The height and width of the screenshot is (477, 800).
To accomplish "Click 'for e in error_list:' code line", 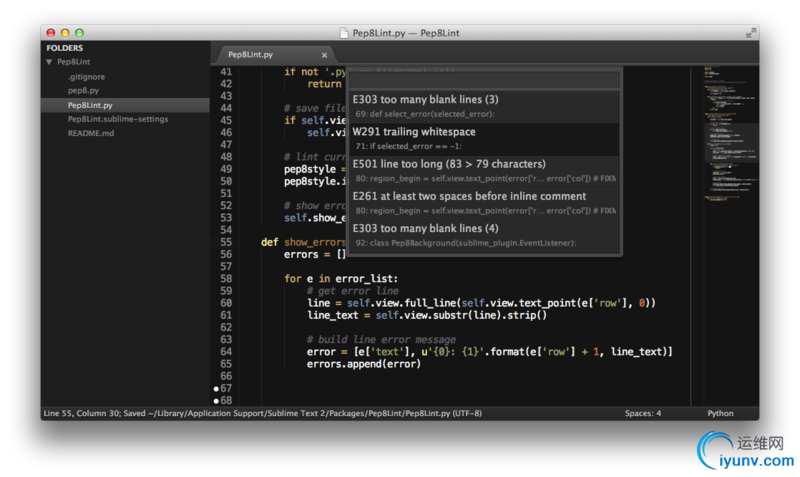I will [x=341, y=279].
